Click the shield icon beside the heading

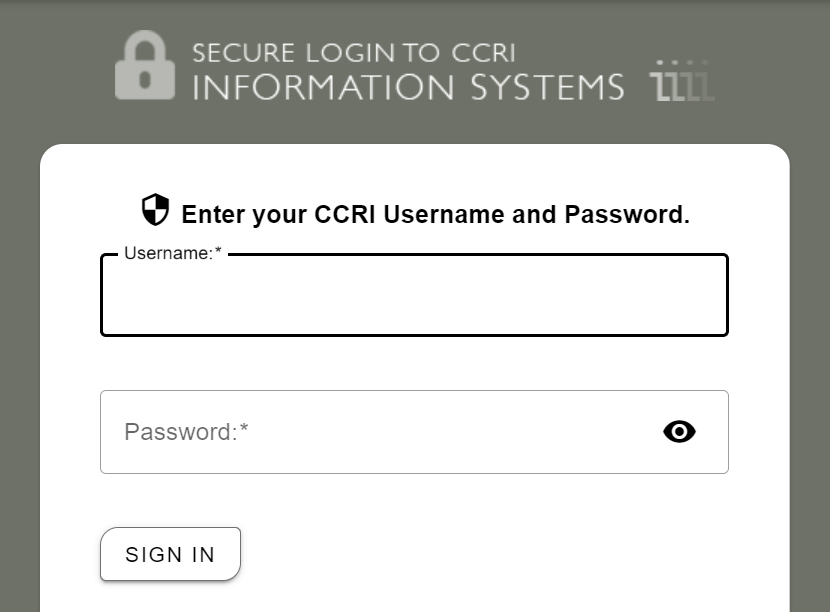click(155, 210)
